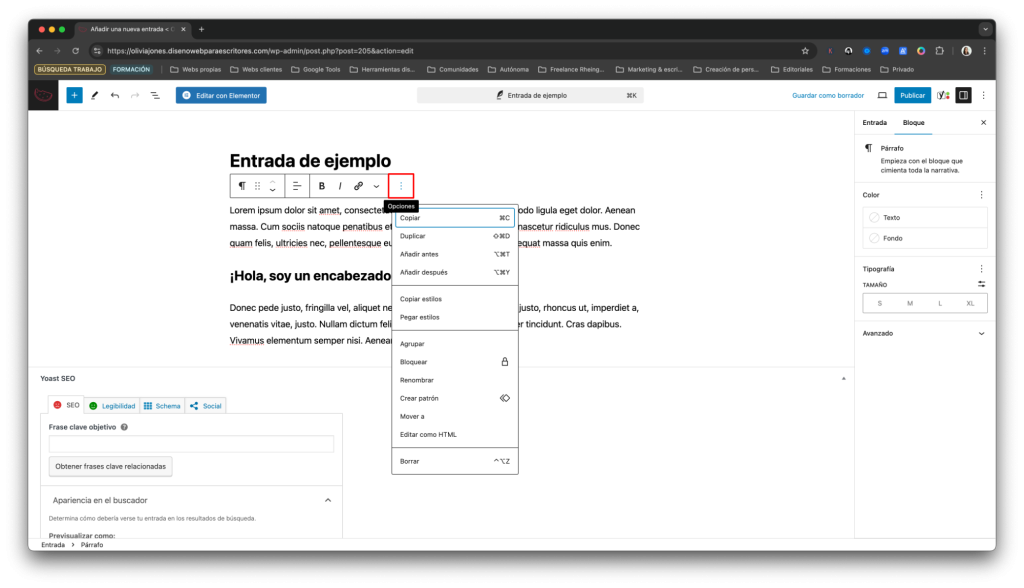Click the undo arrow in top toolbar
The height and width of the screenshot is (588, 1024).
point(115,95)
